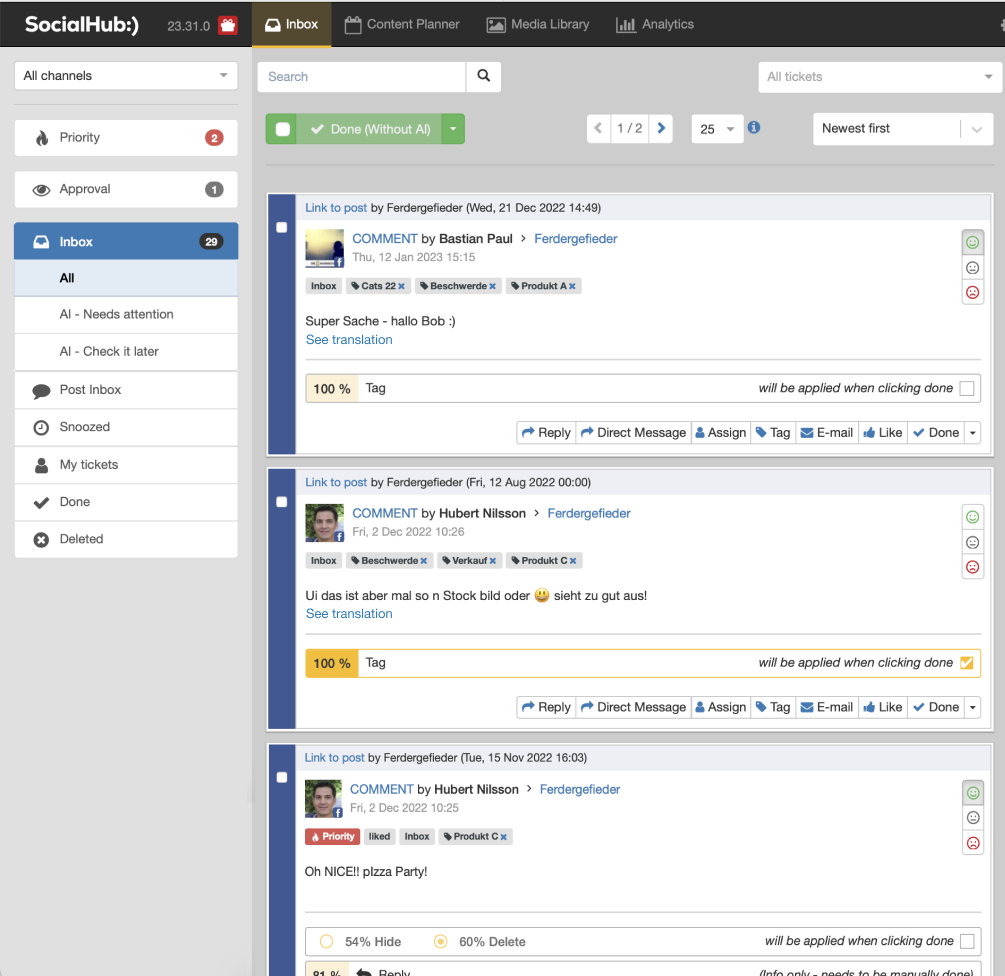The image size is (1005, 976).
Task: Open the Approval folder in sidebar
Action: point(126,189)
